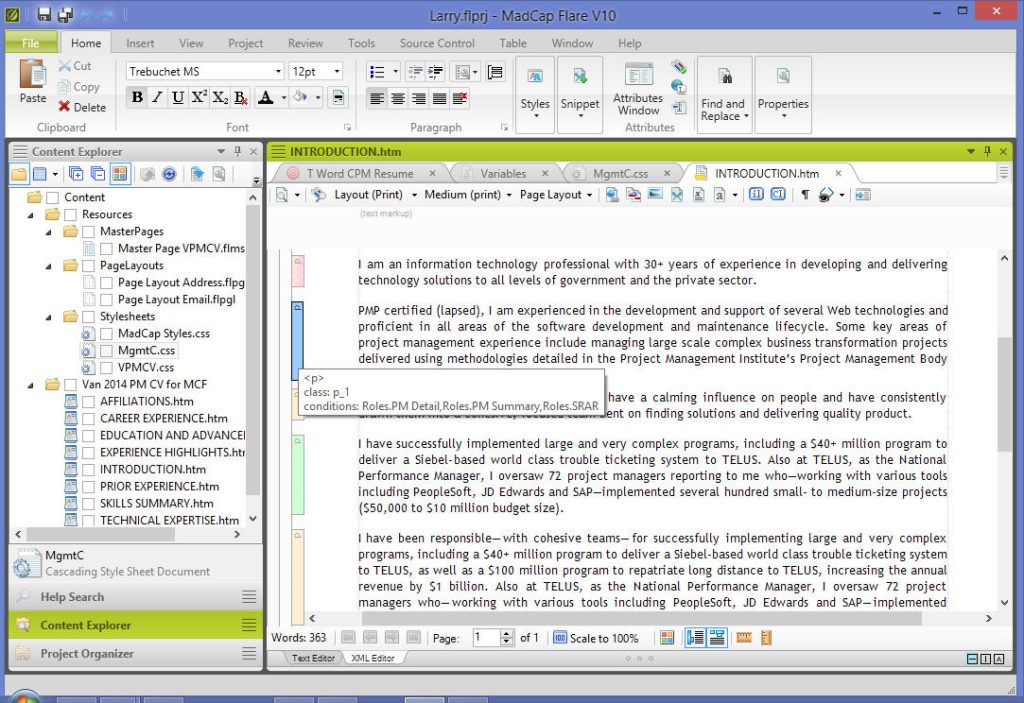Image resolution: width=1024 pixels, height=703 pixels.
Task: Switch to the MgmtC.css document tab
Action: (x=620, y=174)
